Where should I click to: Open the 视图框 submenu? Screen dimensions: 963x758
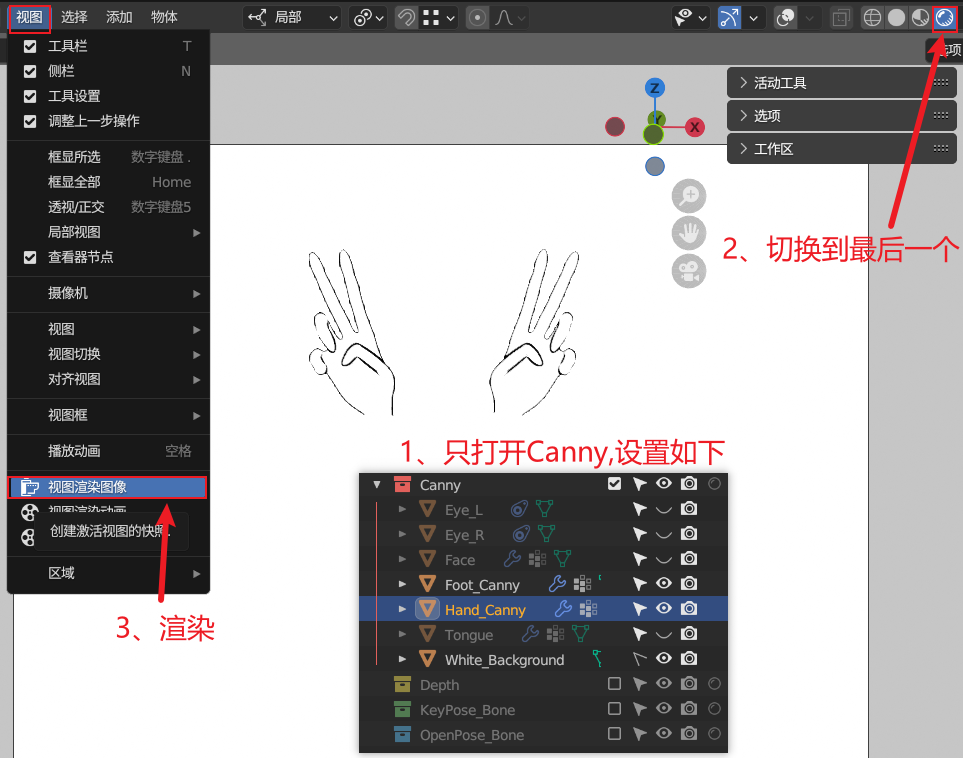point(108,415)
